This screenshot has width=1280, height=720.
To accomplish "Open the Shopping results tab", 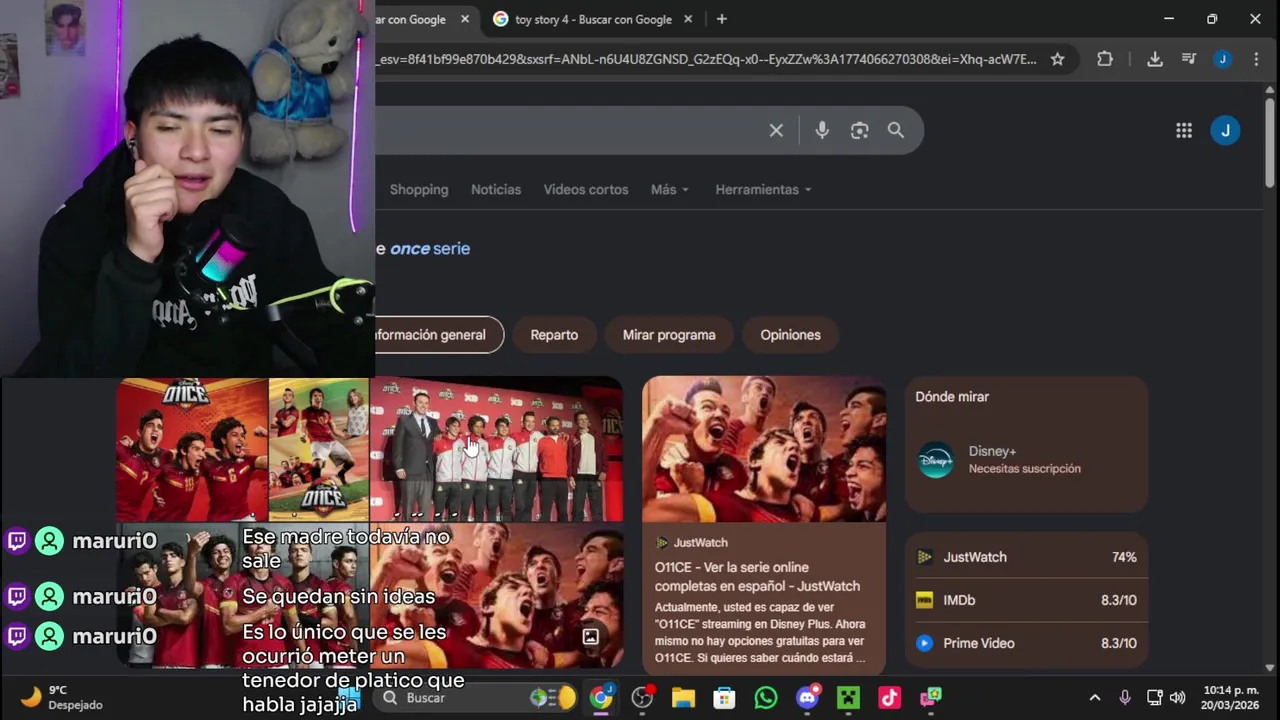I will (x=419, y=189).
